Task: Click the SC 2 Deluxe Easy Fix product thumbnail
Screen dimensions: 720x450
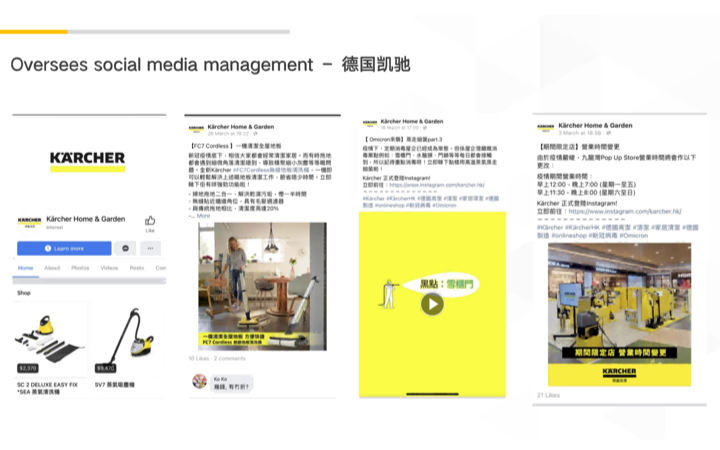Action: pos(50,339)
